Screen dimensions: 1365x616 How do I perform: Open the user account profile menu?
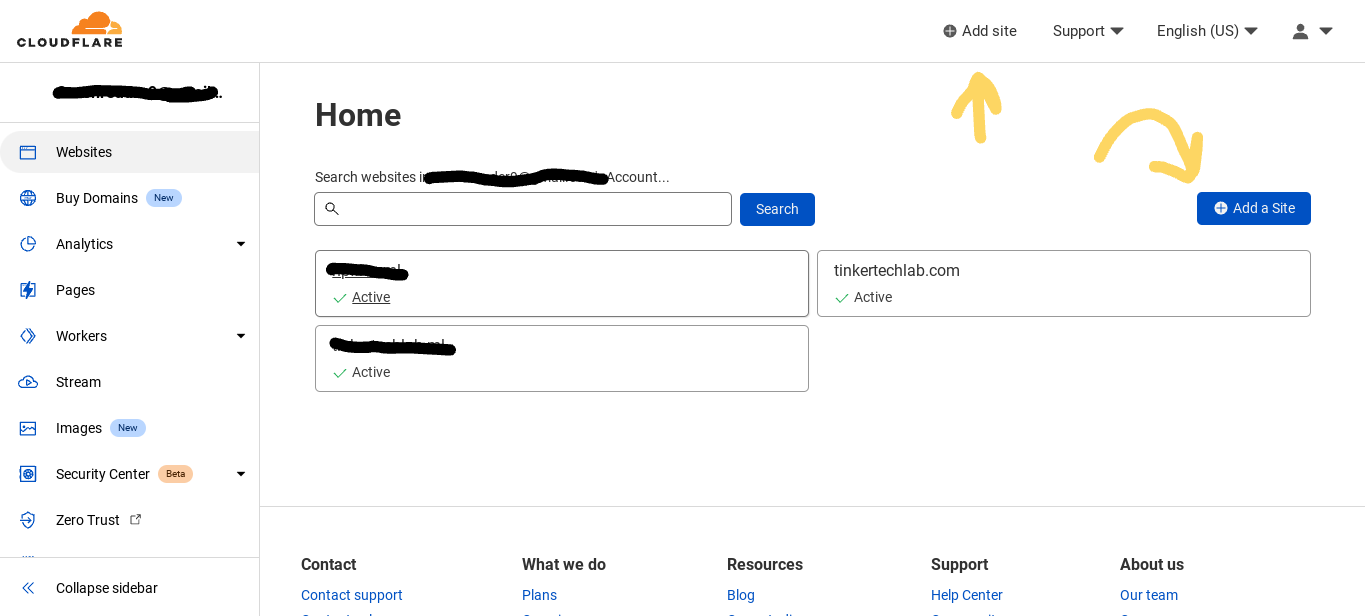click(x=1312, y=31)
